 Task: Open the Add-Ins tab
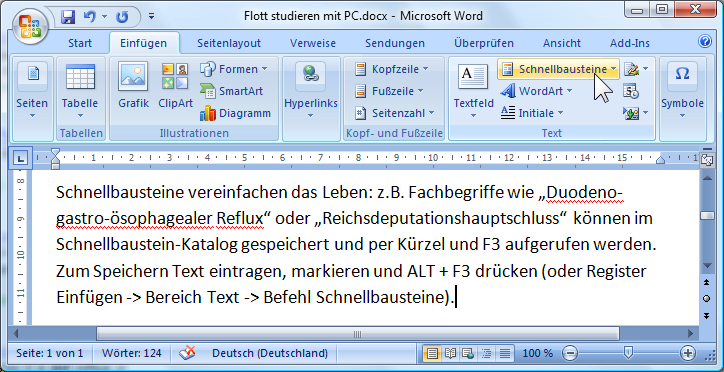630,43
